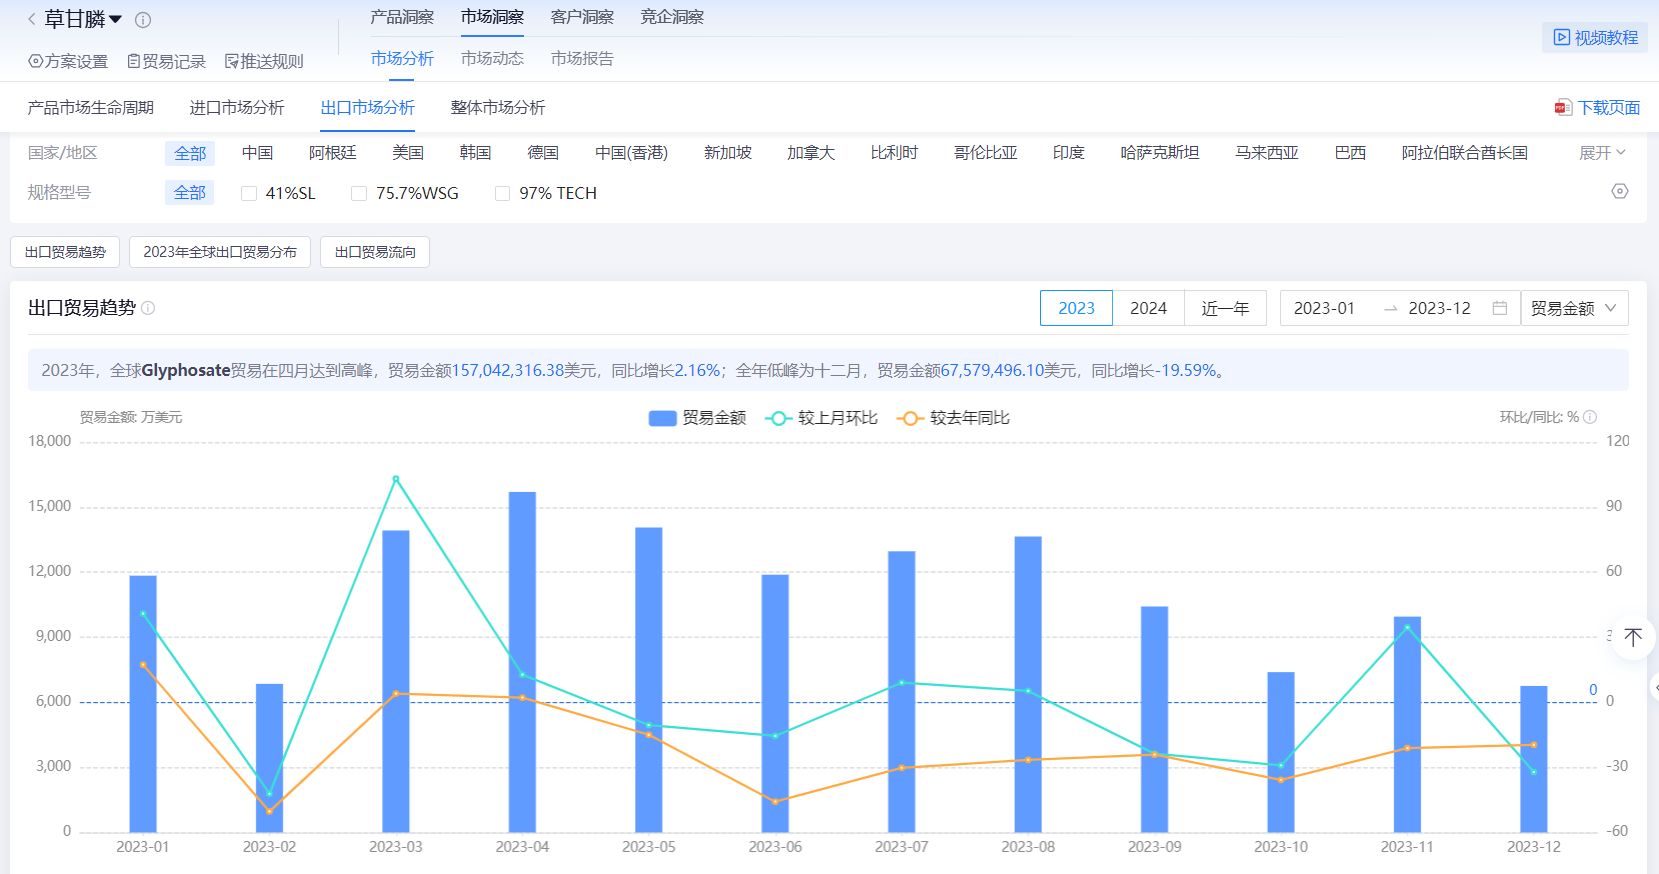Open 整体市场分析 tab
This screenshot has height=874, width=1659.
coord(498,108)
